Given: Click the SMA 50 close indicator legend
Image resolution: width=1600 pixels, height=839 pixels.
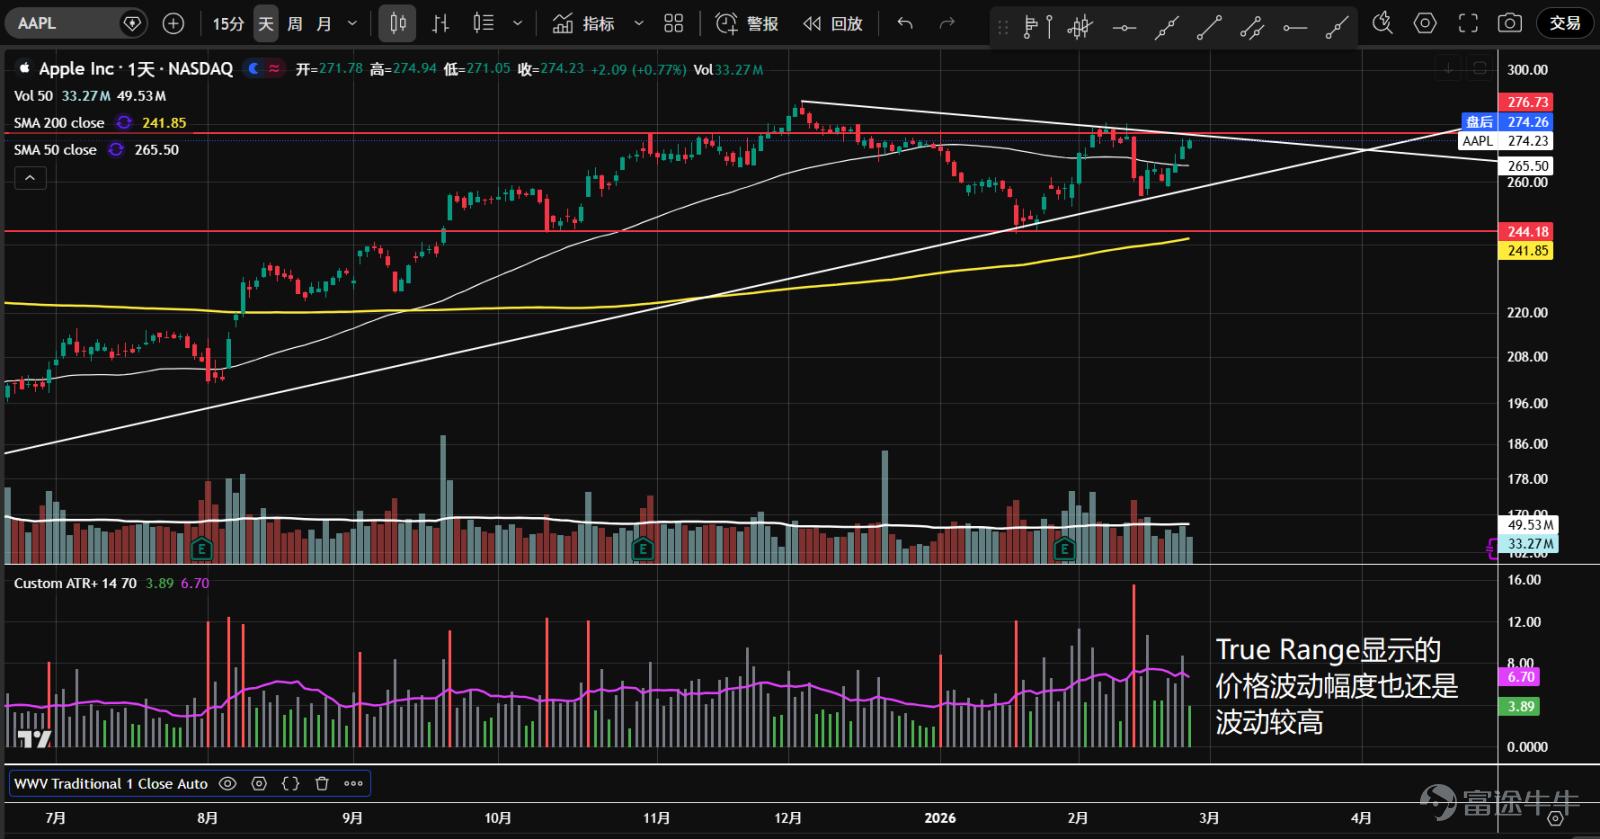Looking at the screenshot, I should click(55, 150).
